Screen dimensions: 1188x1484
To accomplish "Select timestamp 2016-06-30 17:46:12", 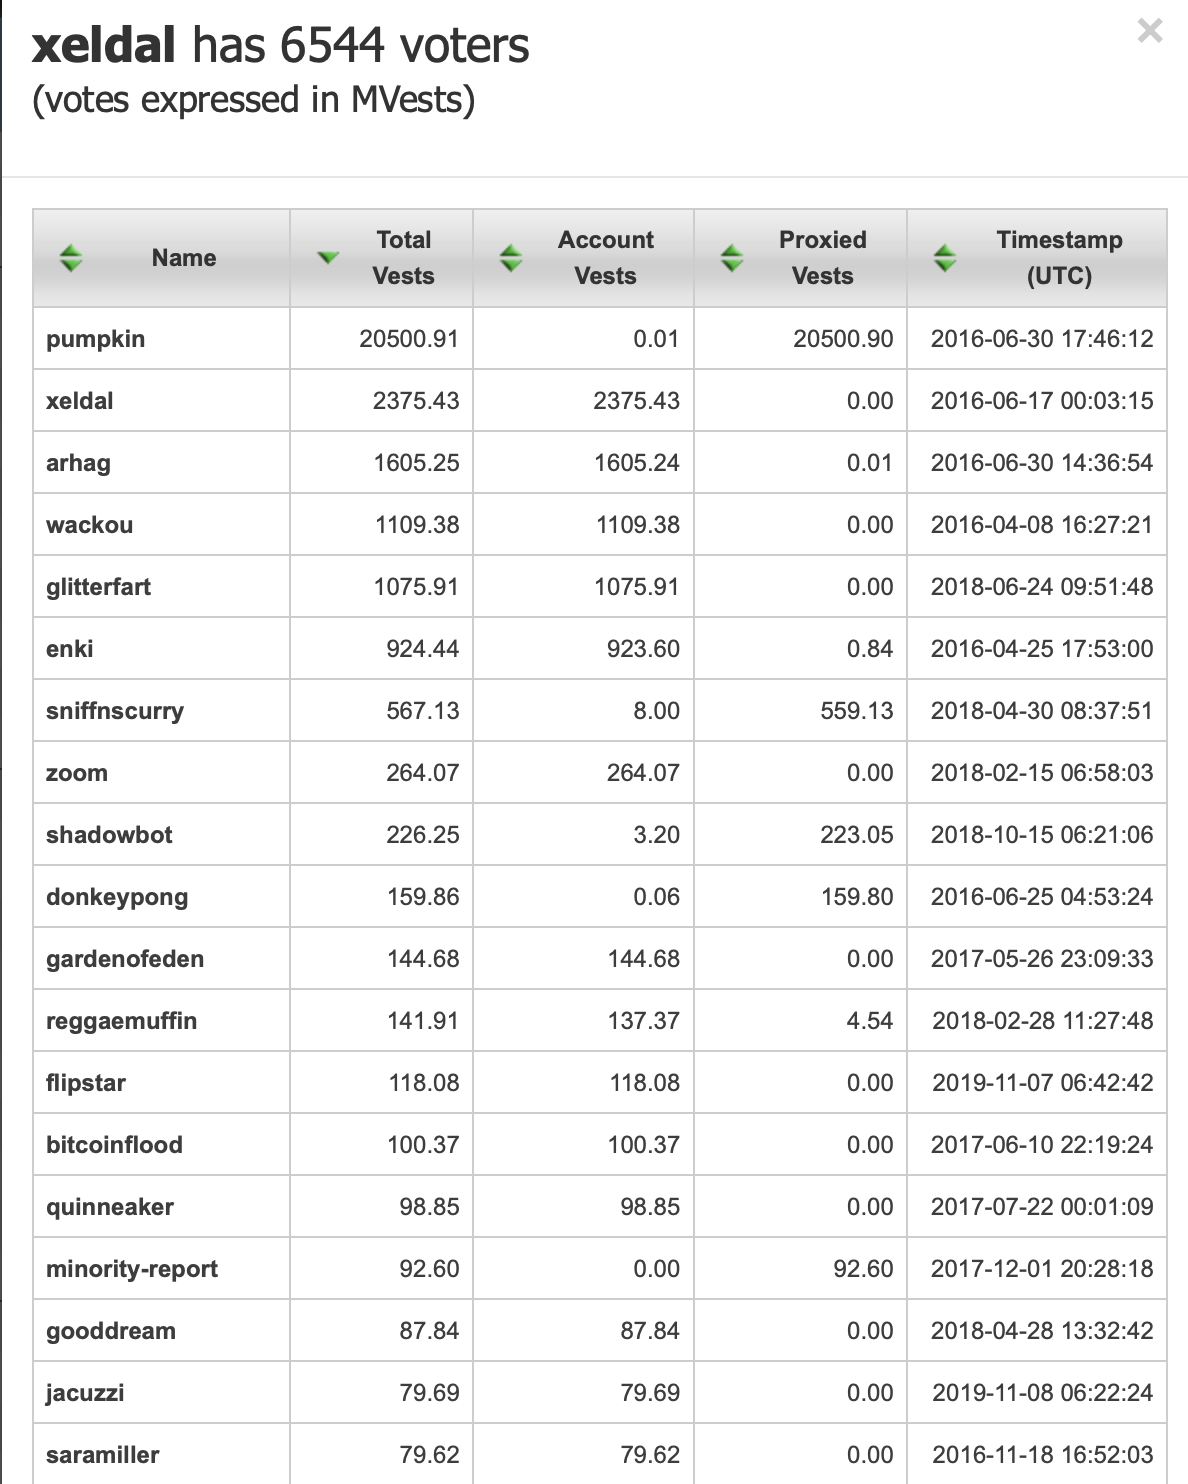I will (1042, 339).
